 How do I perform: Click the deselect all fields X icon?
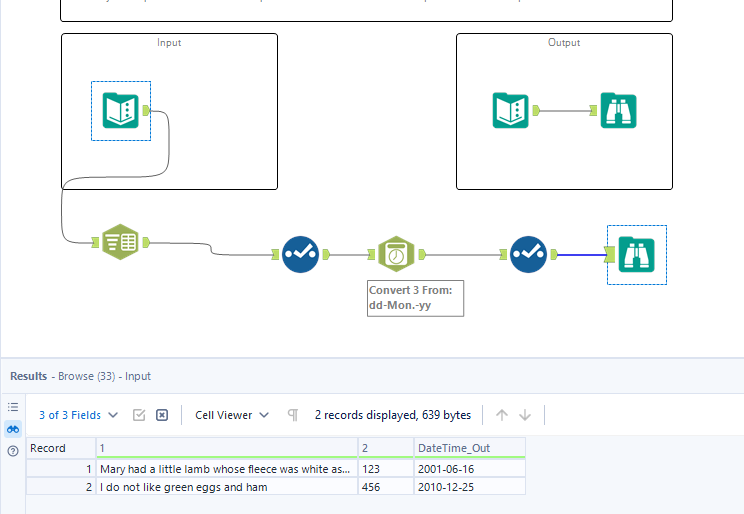162,415
